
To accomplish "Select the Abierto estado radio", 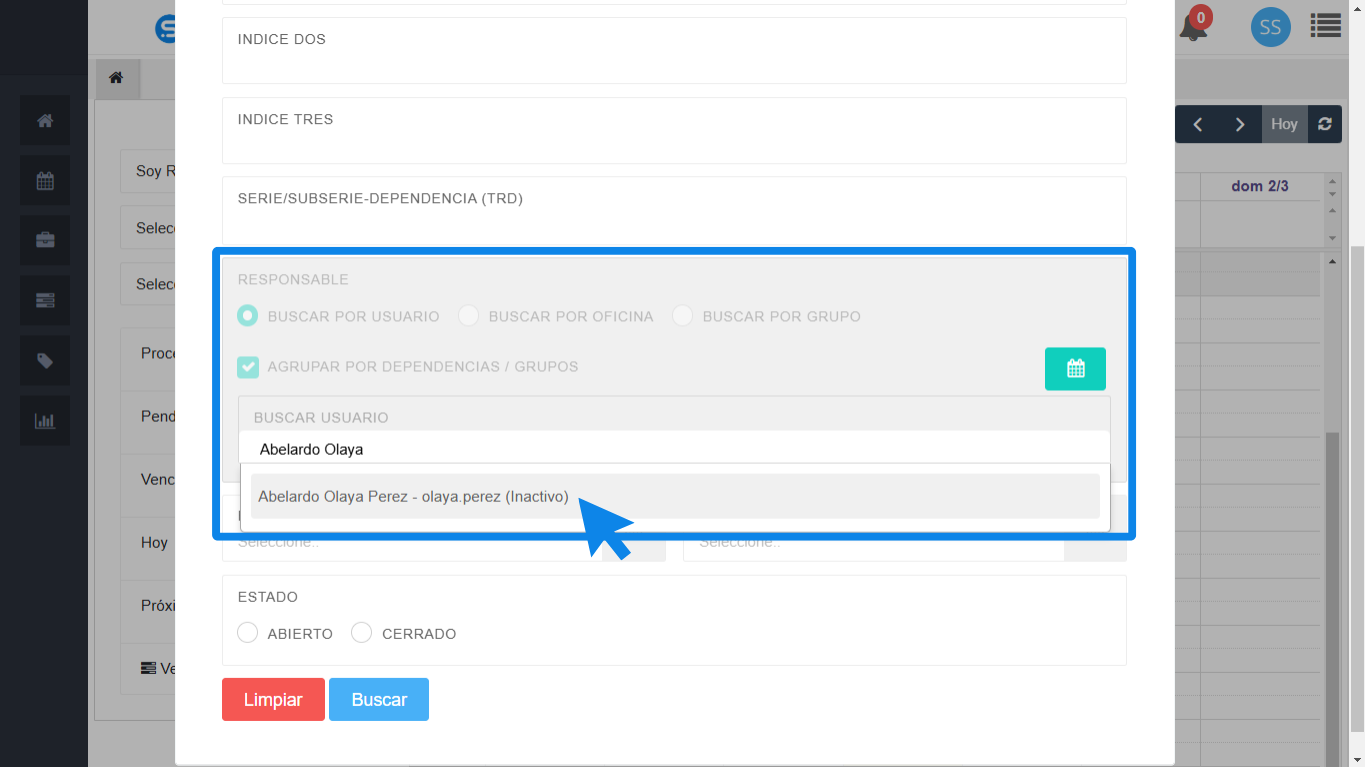I will pyautogui.click(x=248, y=633).
